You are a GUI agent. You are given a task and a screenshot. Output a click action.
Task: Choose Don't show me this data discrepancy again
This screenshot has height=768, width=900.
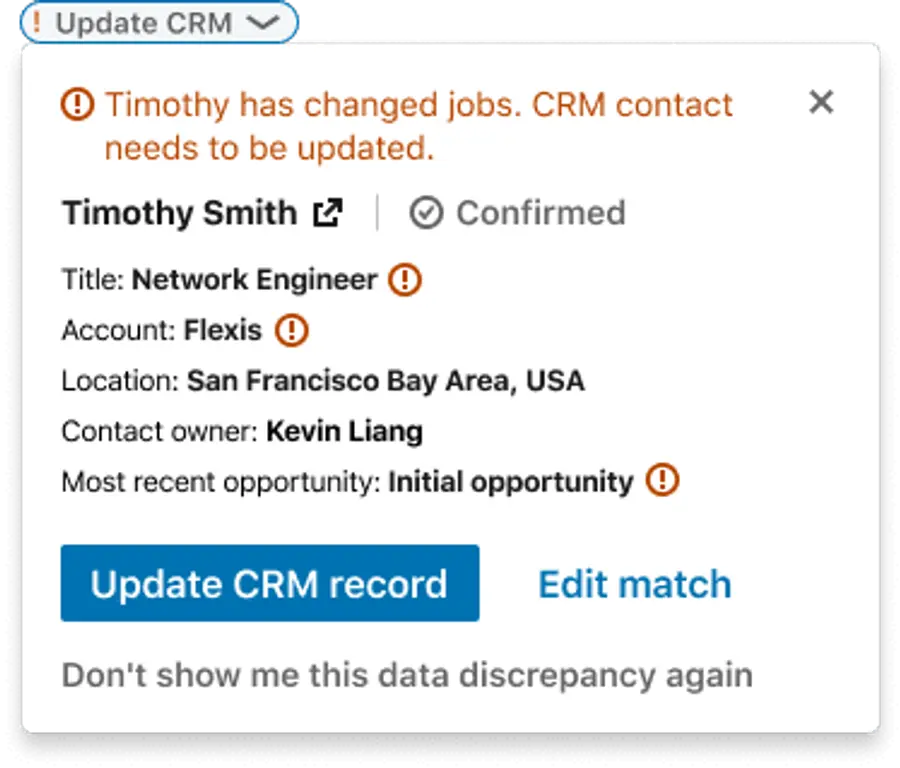[x=407, y=675]
